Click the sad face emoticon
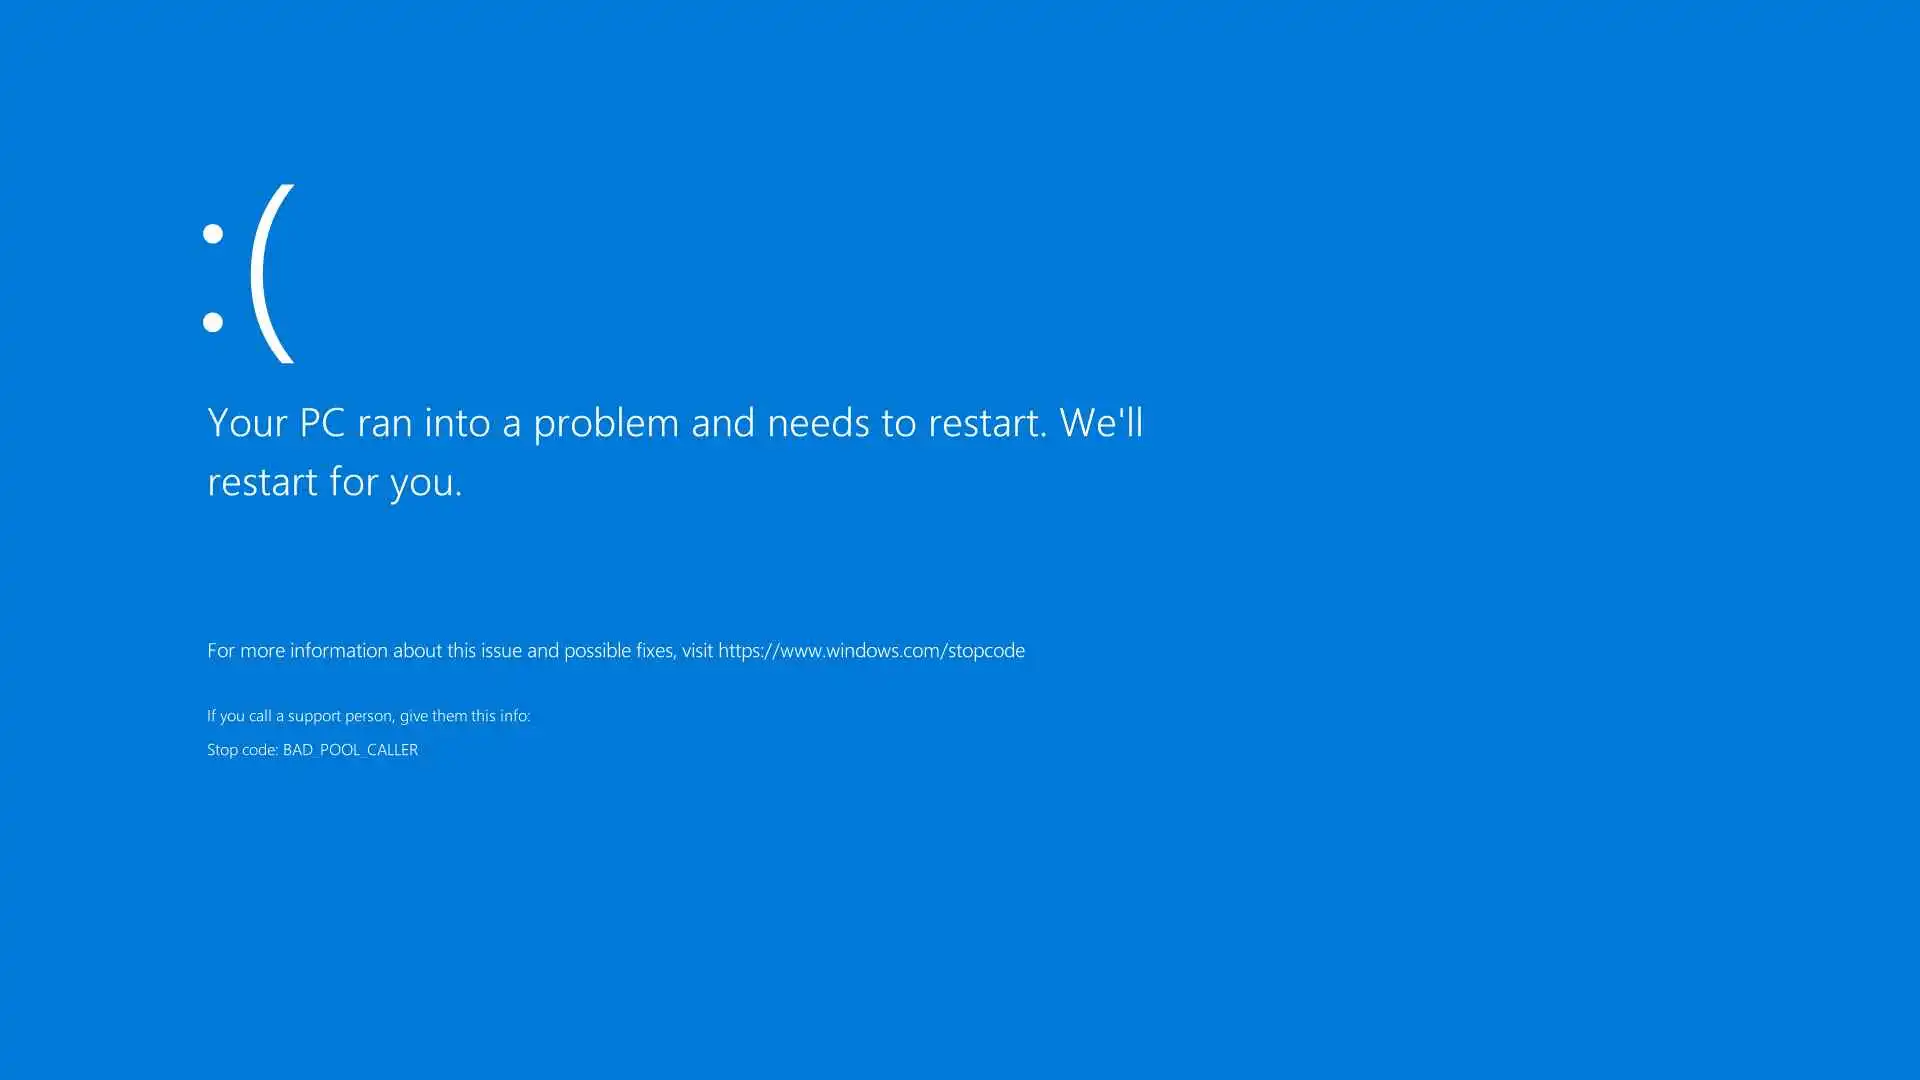Screen dimensions: 1920x1080 249,273
